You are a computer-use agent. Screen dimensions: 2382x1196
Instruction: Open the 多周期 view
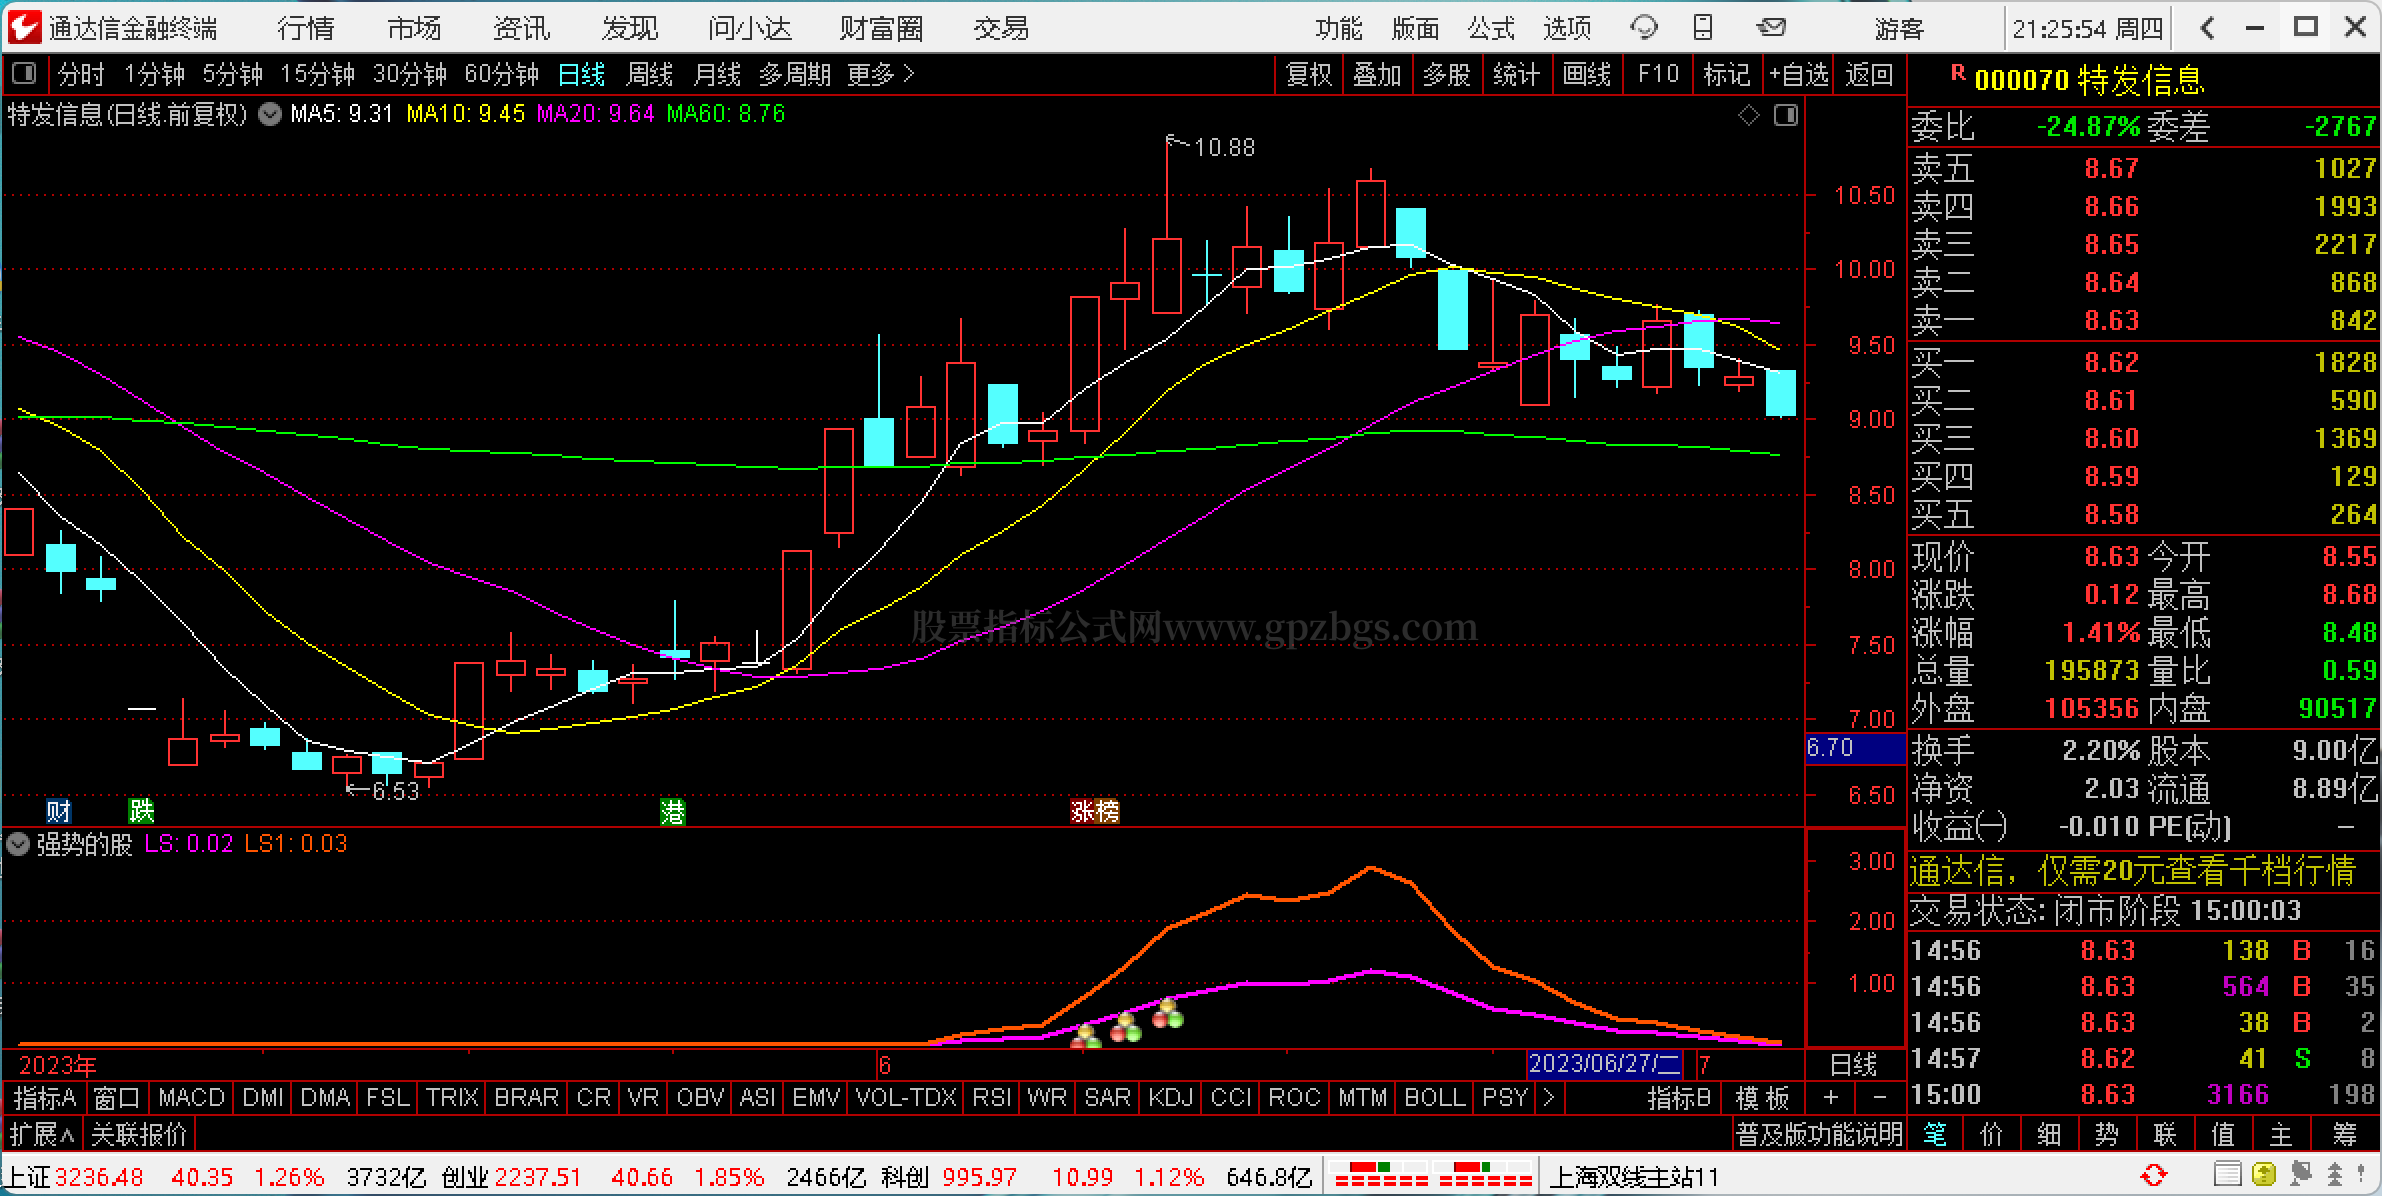795,75
